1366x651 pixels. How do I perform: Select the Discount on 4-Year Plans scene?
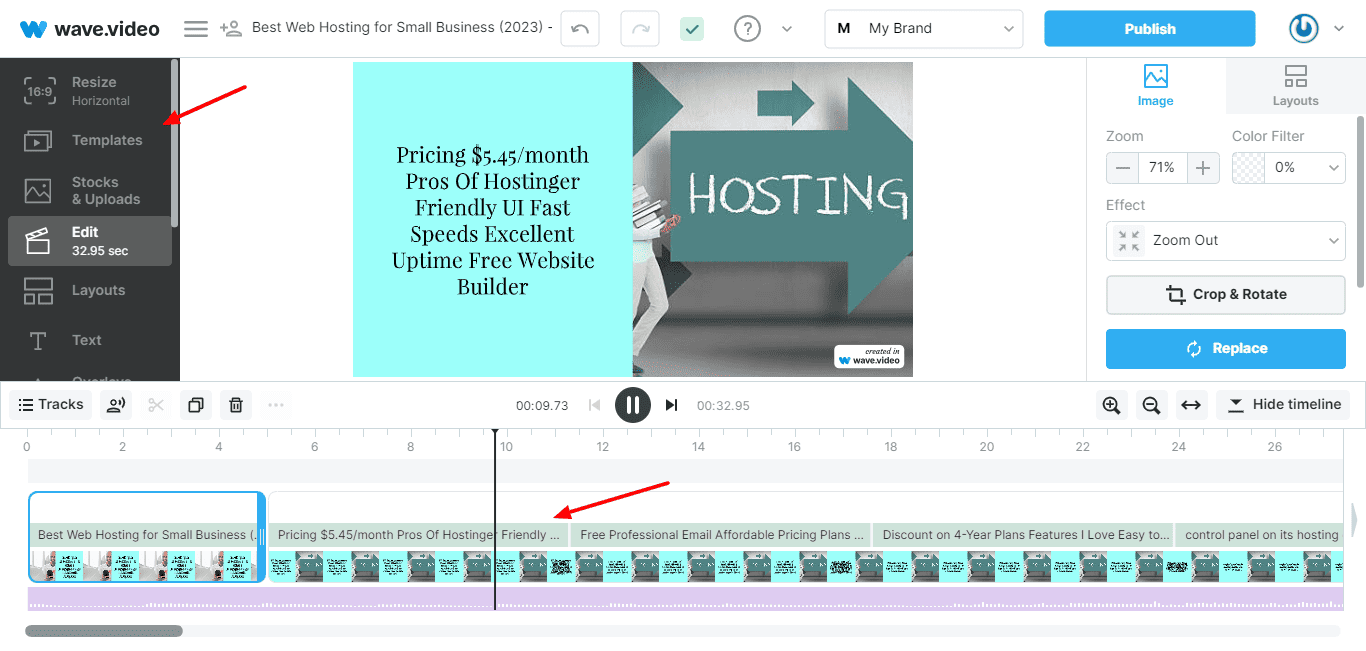[x=1024, y=536]
